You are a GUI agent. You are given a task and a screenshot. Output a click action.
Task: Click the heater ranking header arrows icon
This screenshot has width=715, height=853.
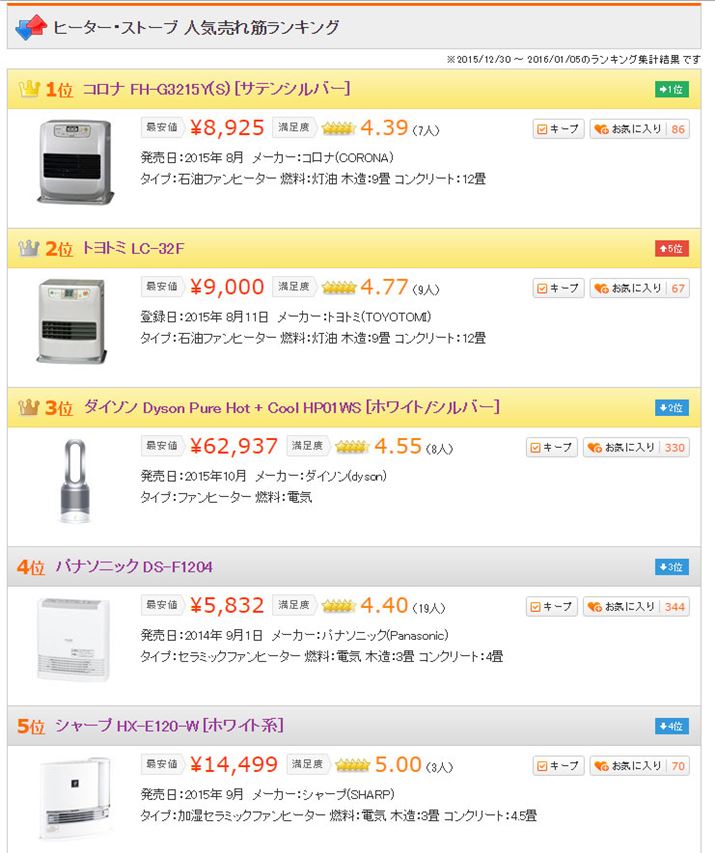[x=31, y=27]
